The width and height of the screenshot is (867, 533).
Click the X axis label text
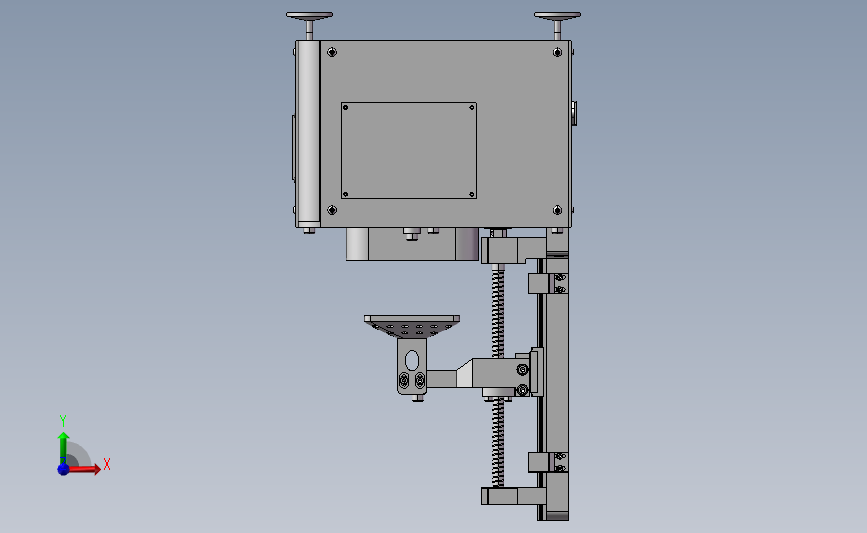click(107, 464)
